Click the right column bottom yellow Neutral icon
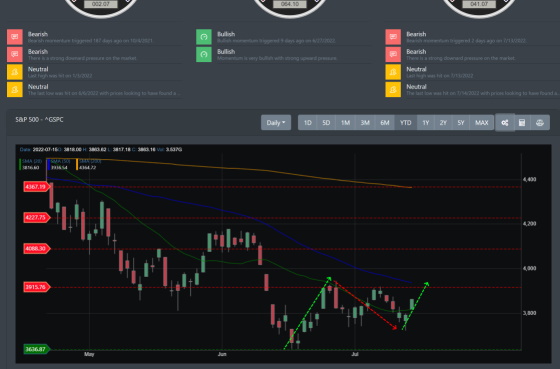 pyautogui.click(x=393, y=89)
